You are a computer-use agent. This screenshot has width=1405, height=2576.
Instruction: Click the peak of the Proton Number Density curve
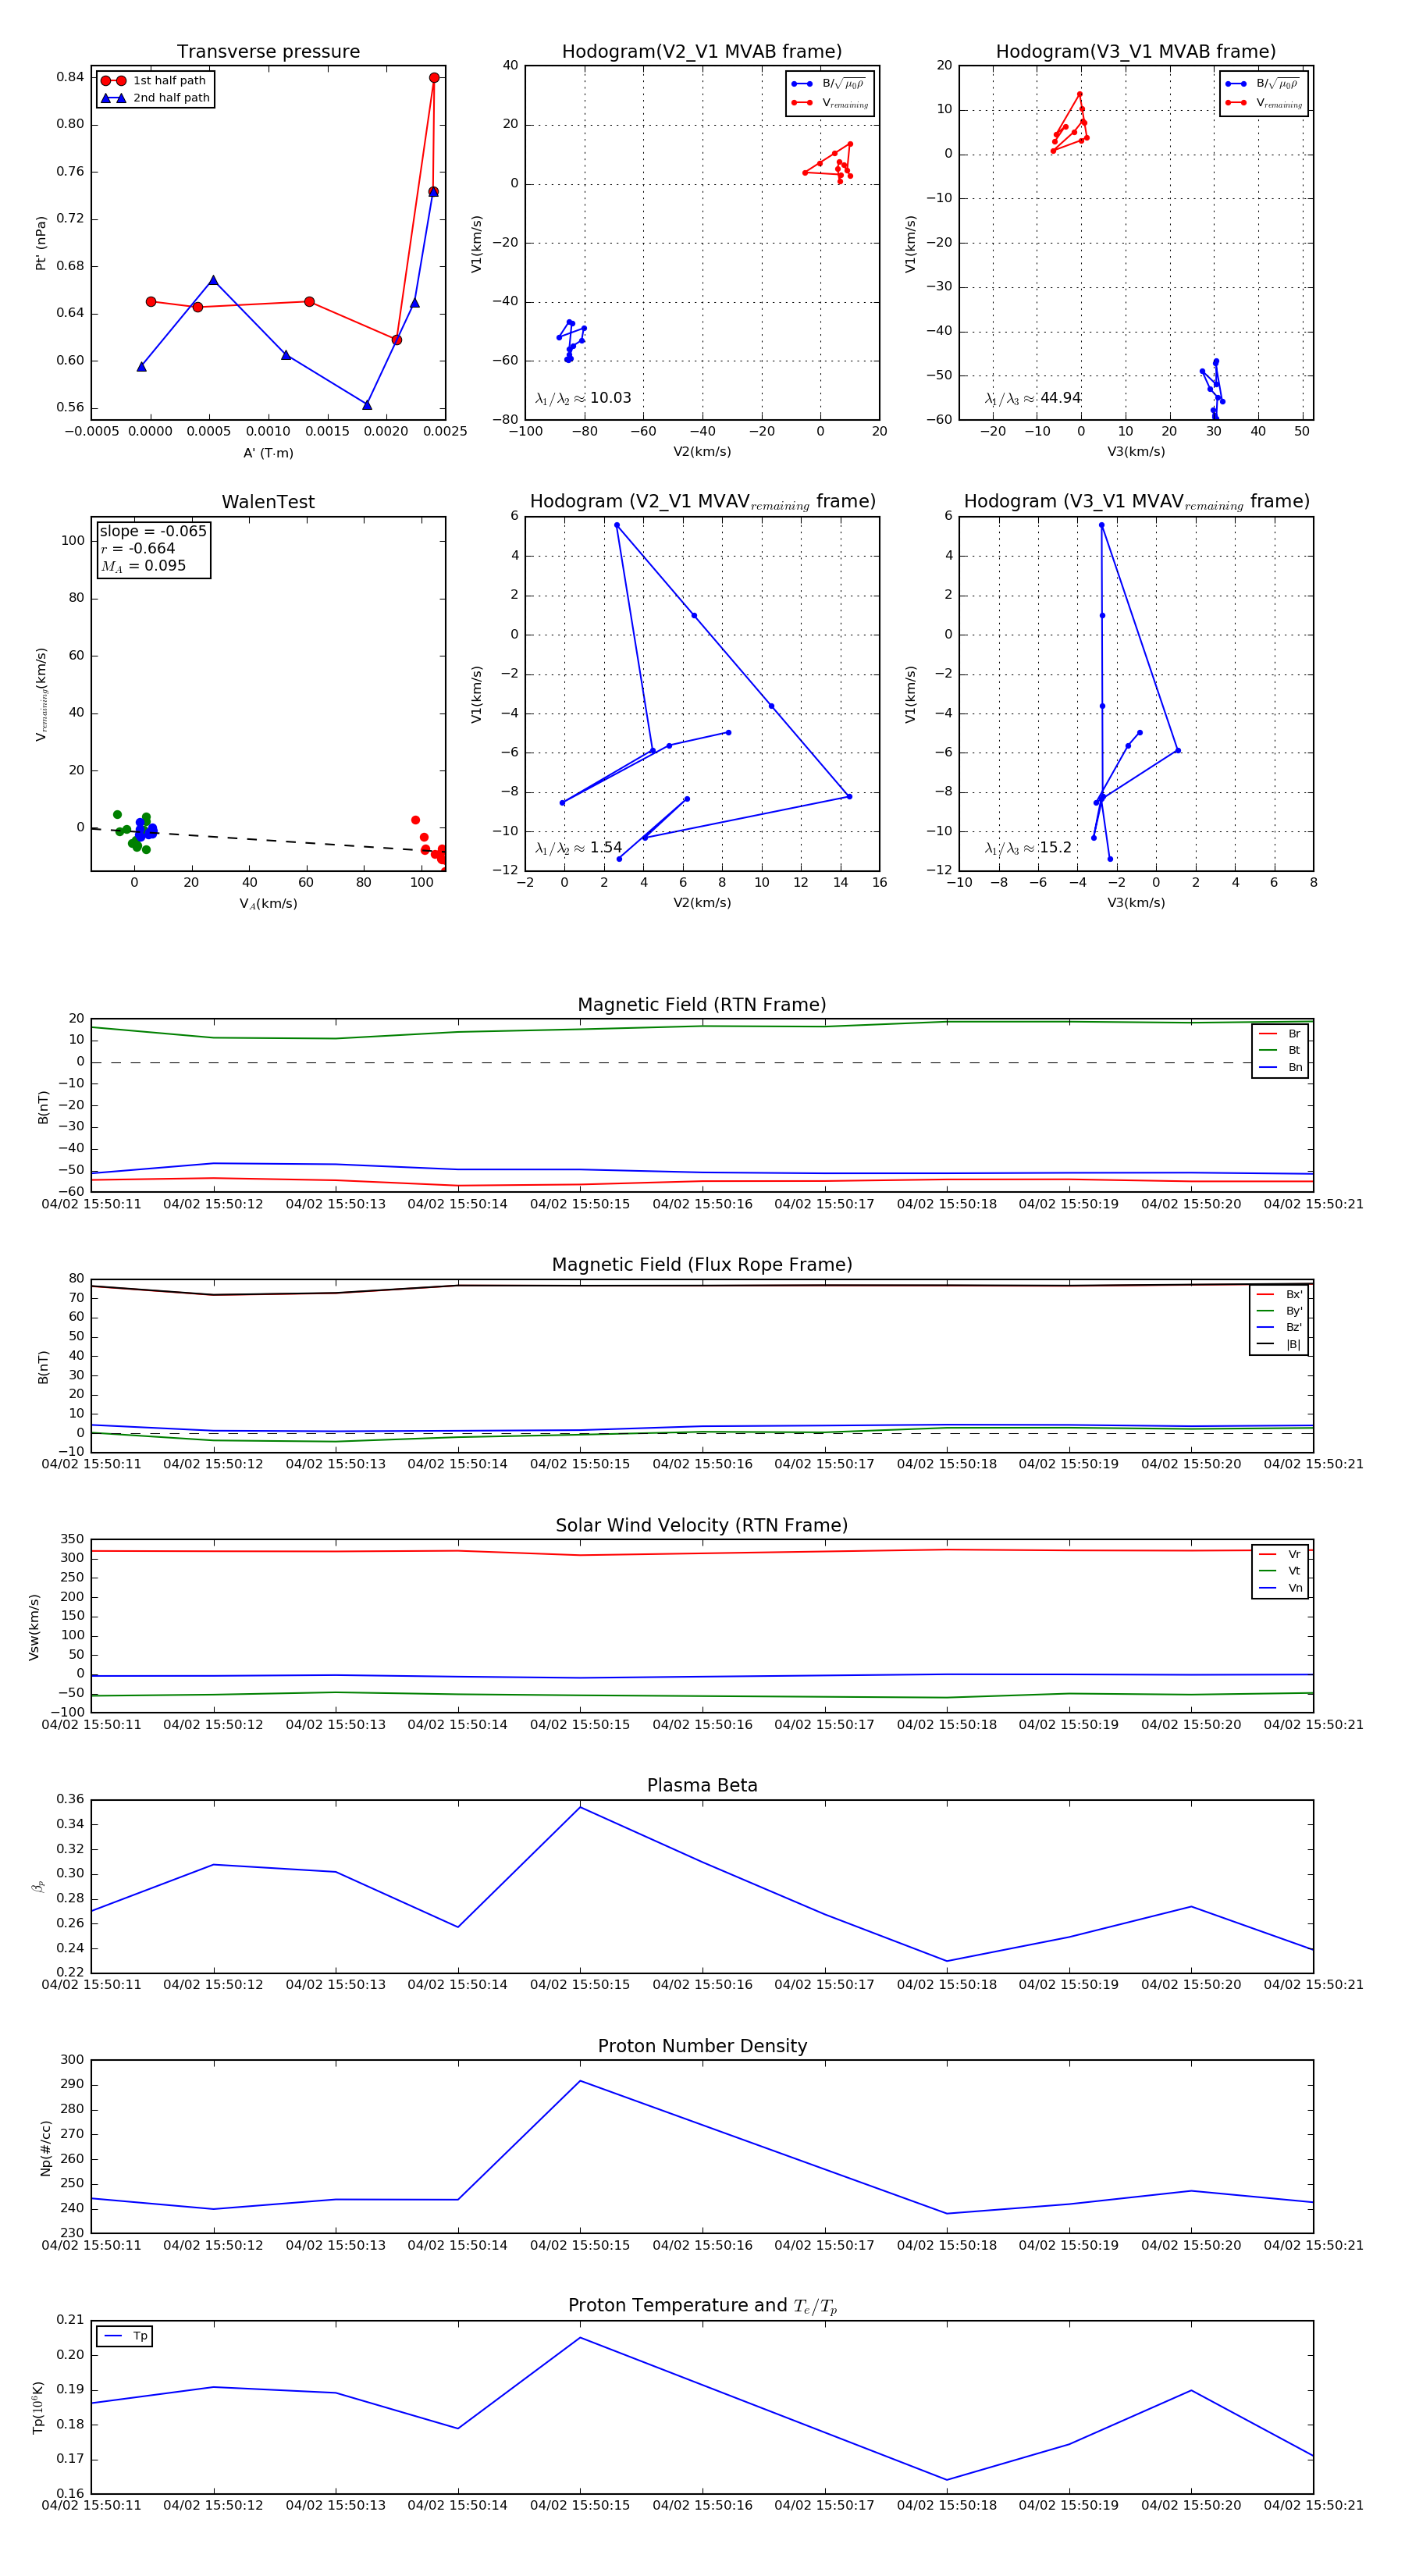[x=580, y=2081]
